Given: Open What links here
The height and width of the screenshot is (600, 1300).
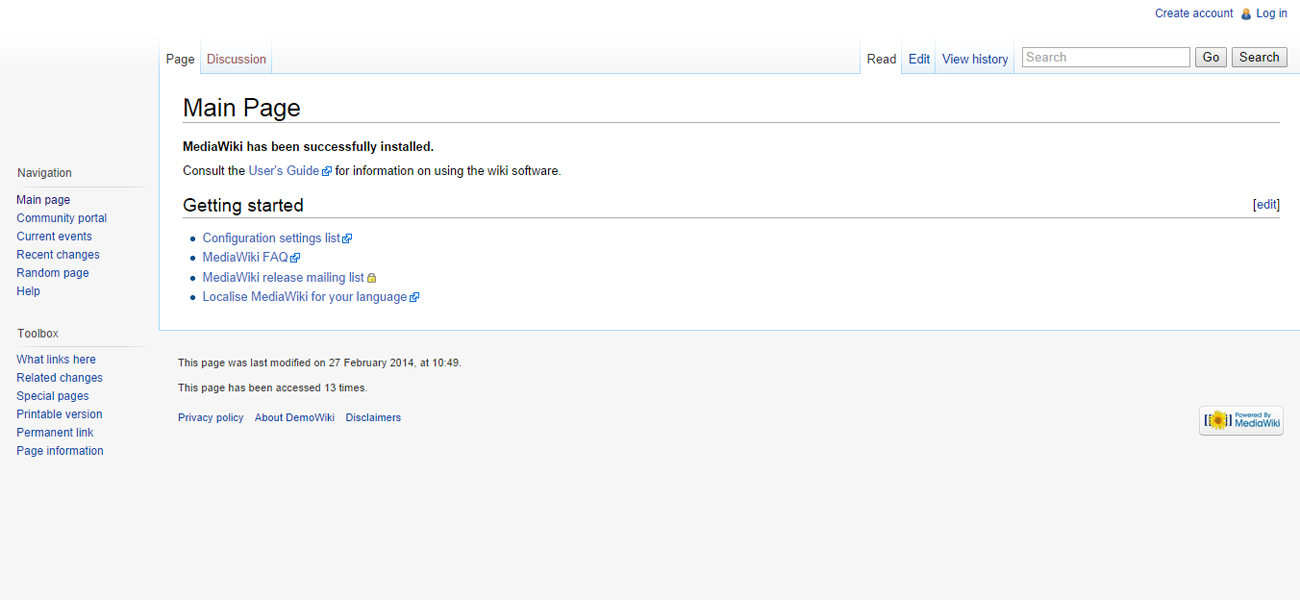Looking at the screenshot, I should (x=56, y=359).
